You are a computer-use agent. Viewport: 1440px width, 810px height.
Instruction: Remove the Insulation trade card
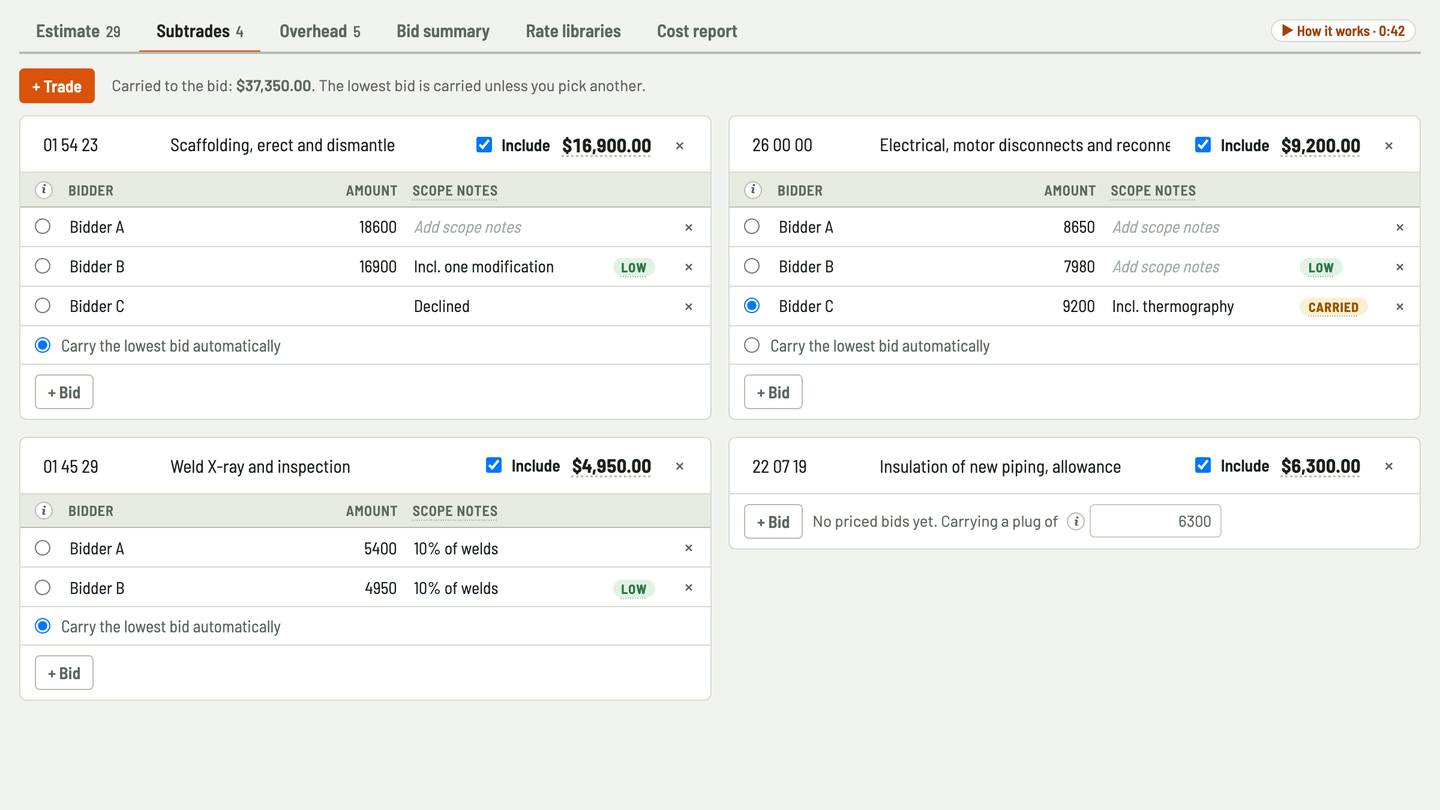click(1389, 466)
